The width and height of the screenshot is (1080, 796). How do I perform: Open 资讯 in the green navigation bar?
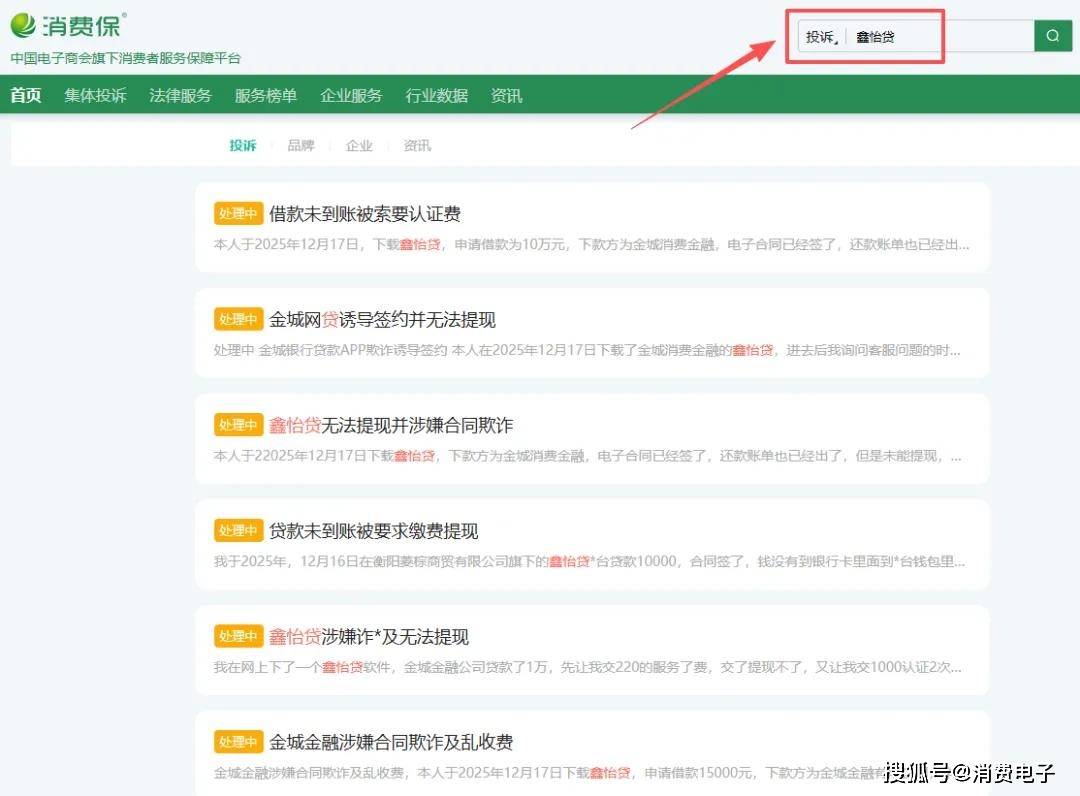[506, 96]
